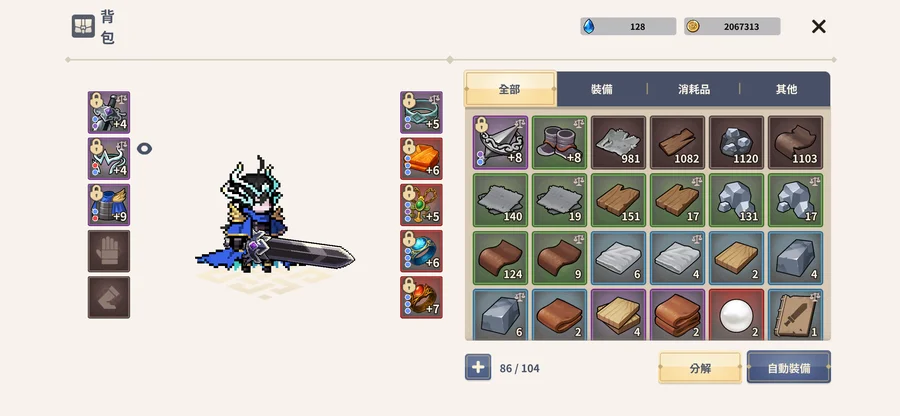Switch to the 消耗品 tab

[x=694, y=89]
